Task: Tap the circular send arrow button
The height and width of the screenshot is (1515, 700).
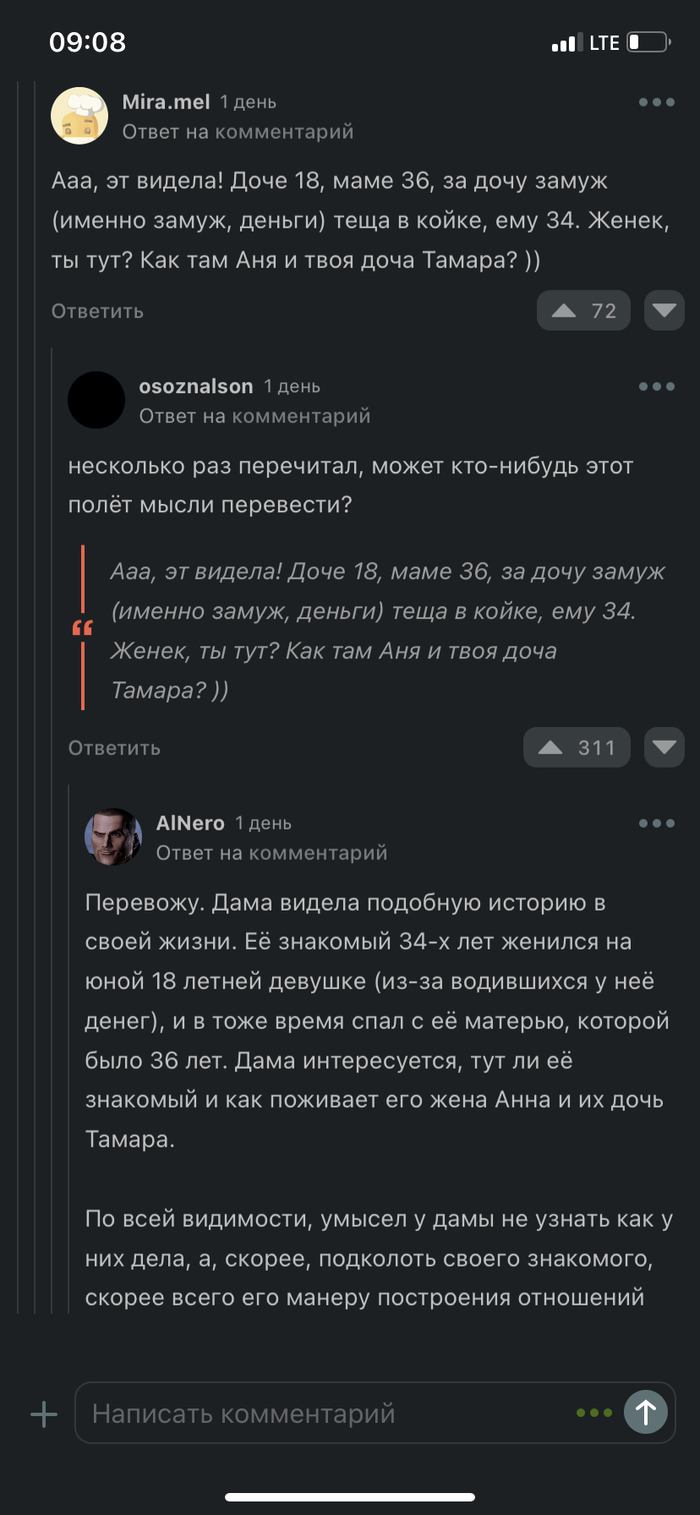Action: pos(646,1413)
